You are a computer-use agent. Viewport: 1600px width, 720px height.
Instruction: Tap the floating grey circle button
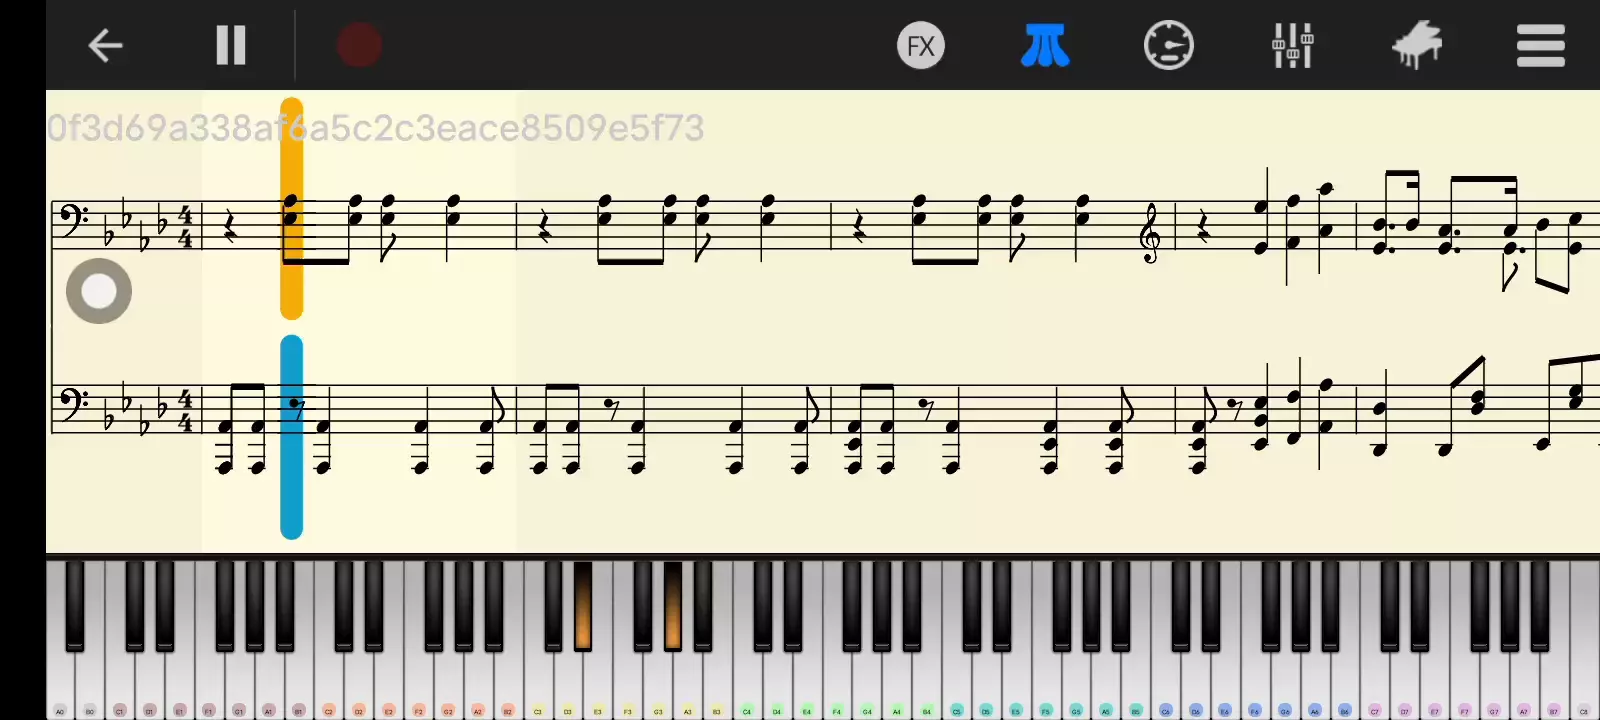pyautogui.click(x=99, y=291)
